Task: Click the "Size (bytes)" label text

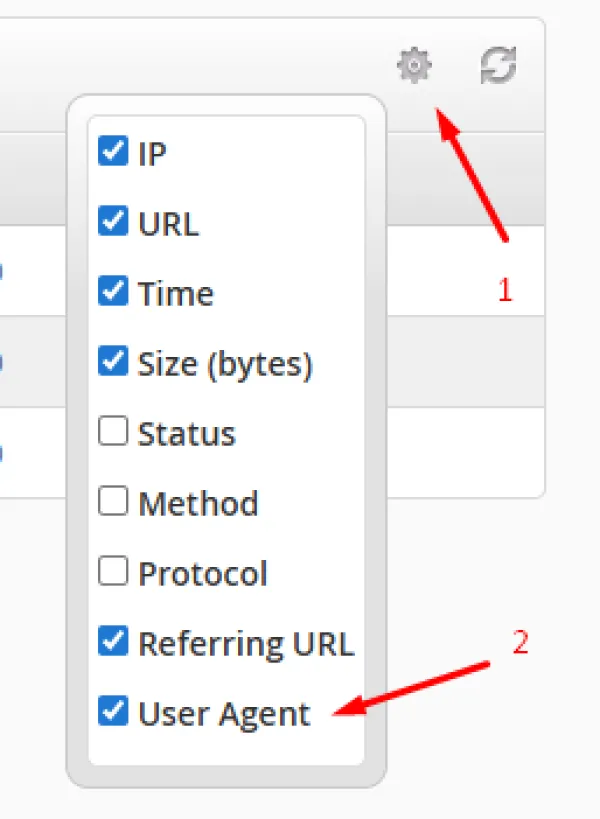Action: coord(225,365)
